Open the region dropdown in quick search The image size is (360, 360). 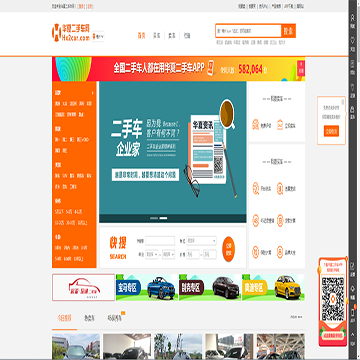(201, 241)
